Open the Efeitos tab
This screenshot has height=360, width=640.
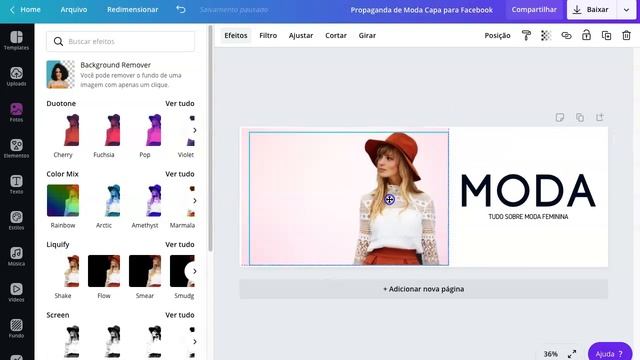(x=236, y=36)
